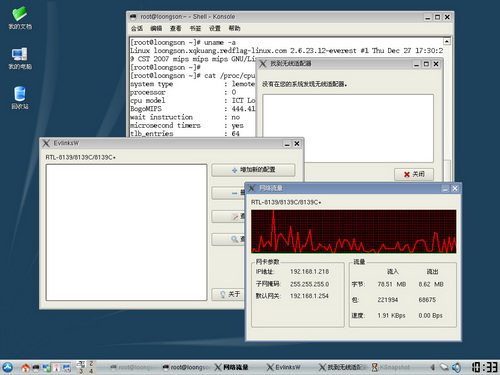Click the X window icon of the 网络流量 window

[x=252, y=188]
